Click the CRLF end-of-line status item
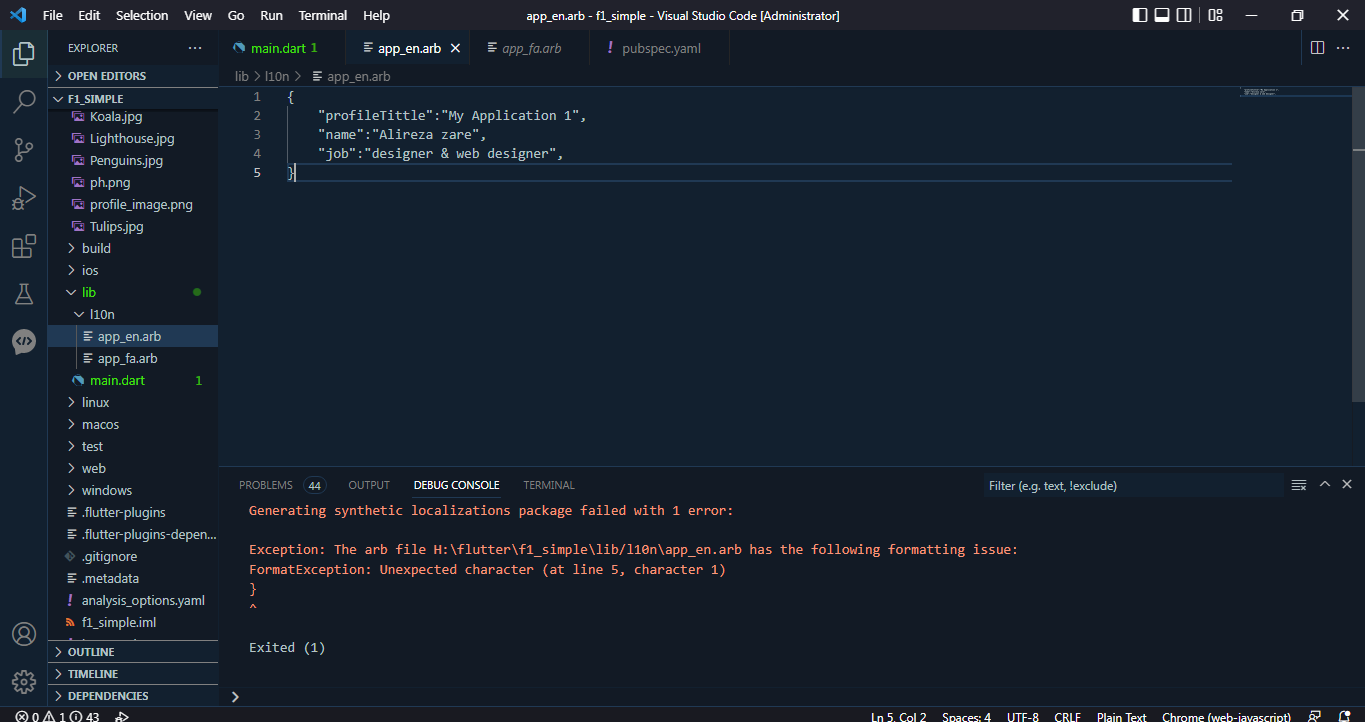The width and height of the screenshot is (1365, 722). [1067, 716]
